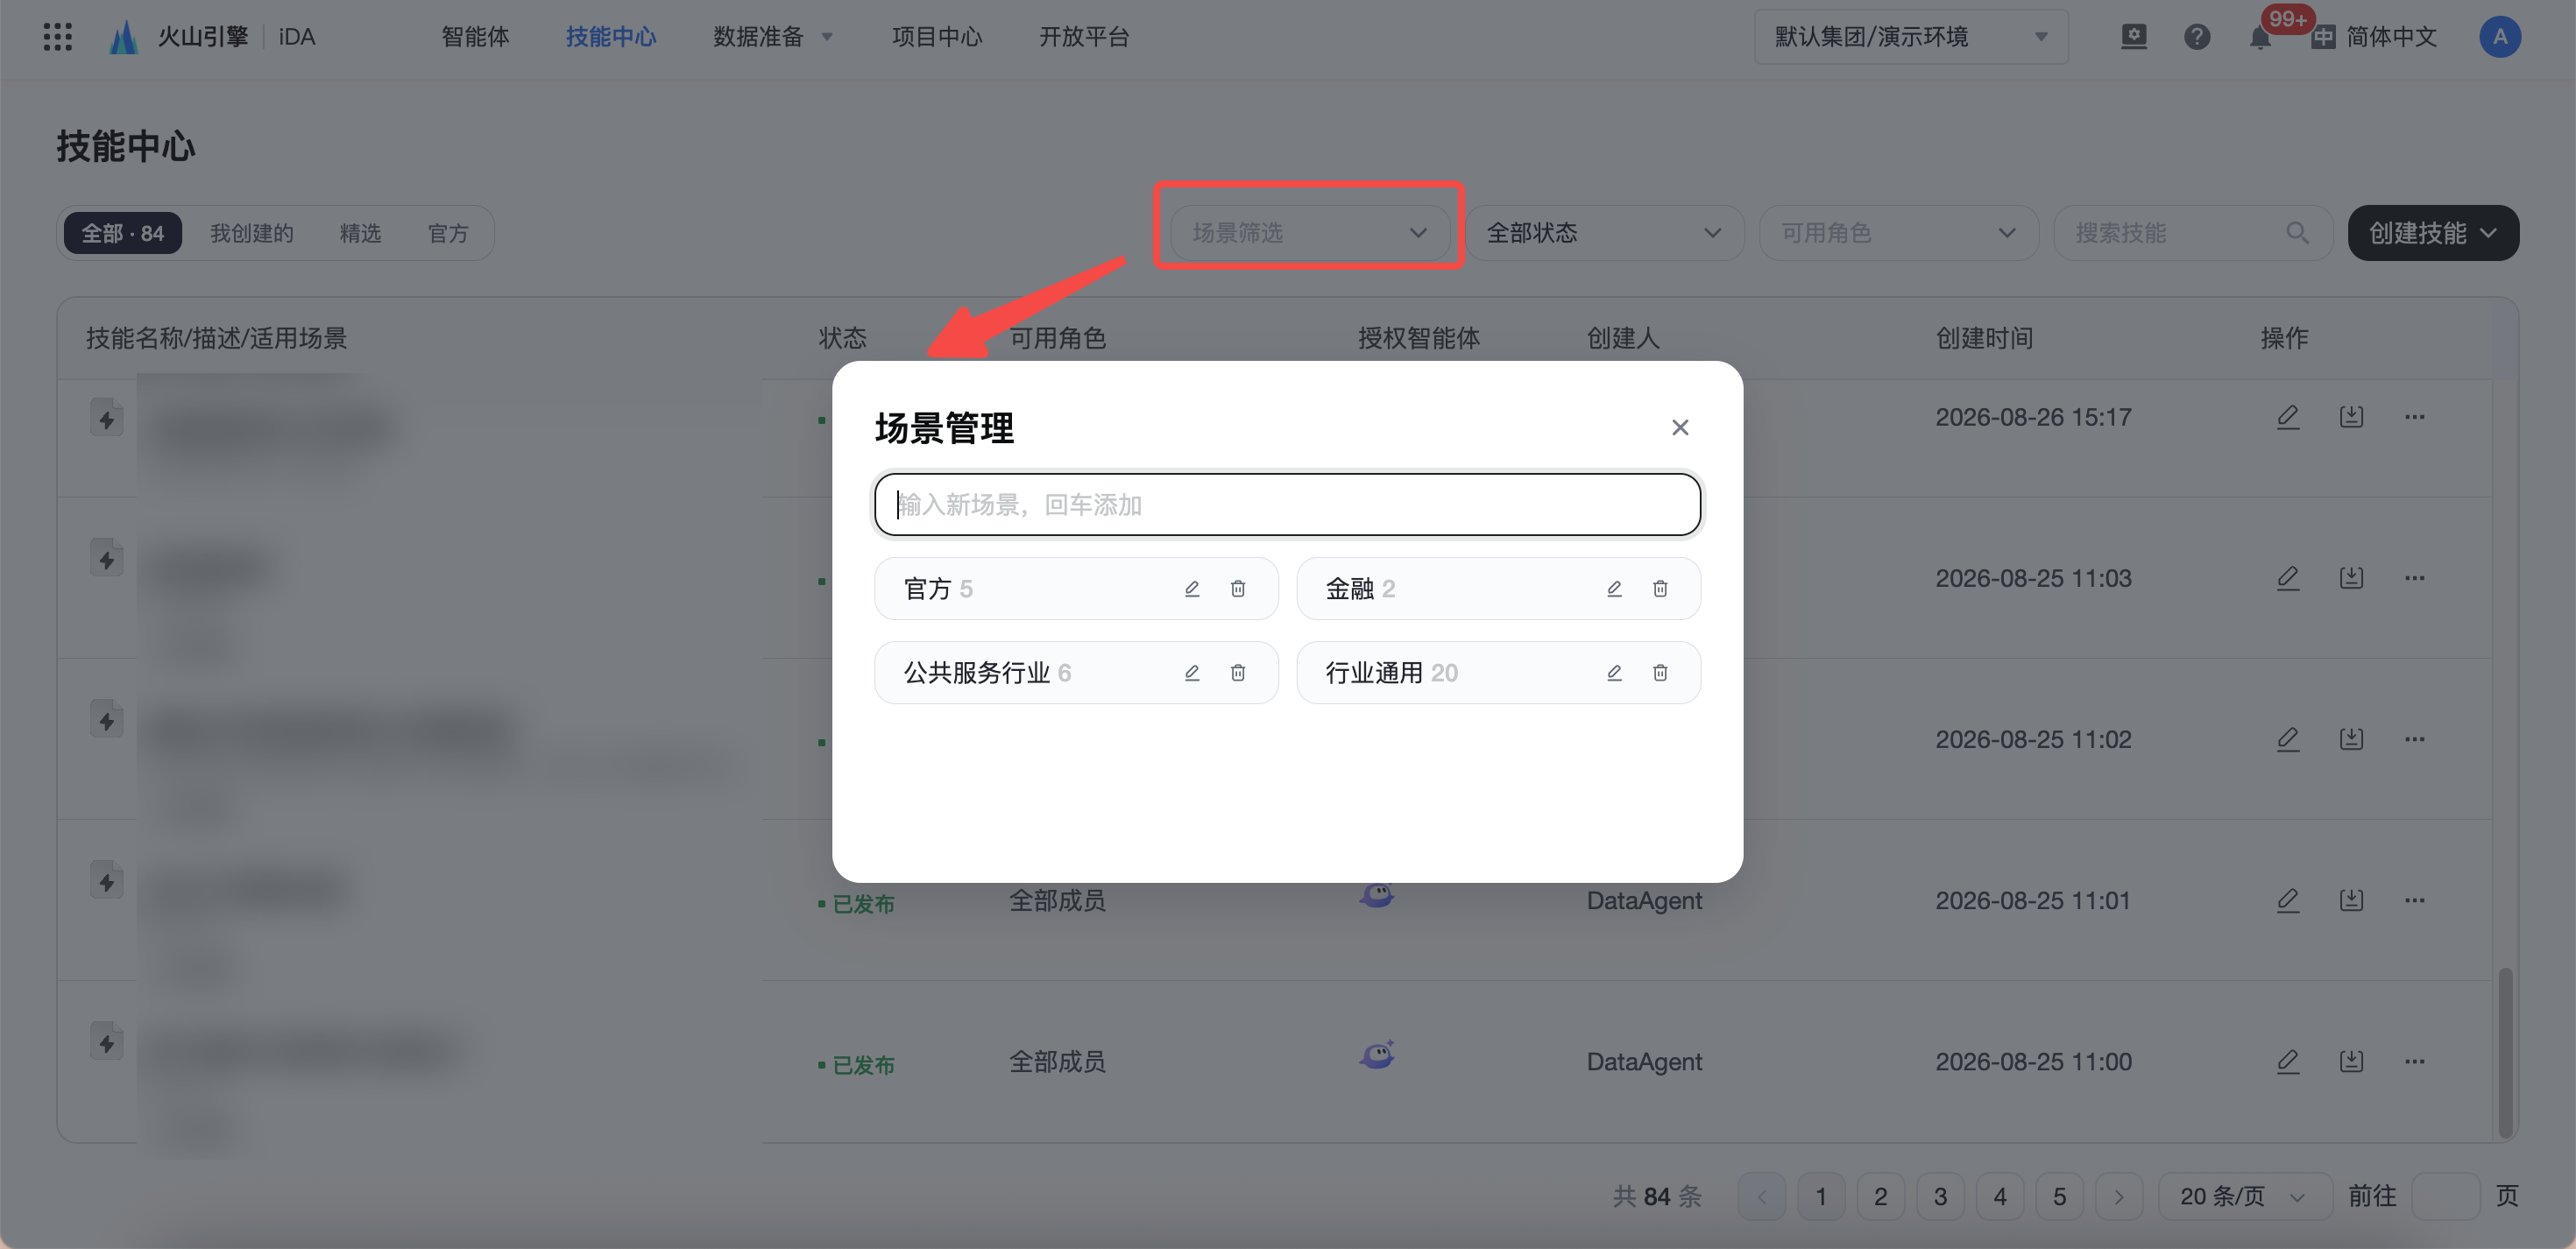2576x1249 pixels.
Task: Delete the 公共服务行业 scene
Action: click(x=1238, y=673)
